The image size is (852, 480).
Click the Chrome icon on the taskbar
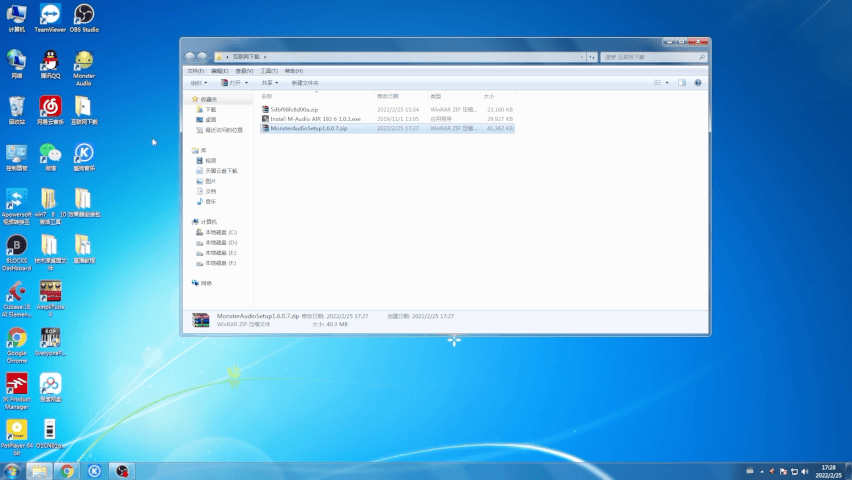coord(67,471)
